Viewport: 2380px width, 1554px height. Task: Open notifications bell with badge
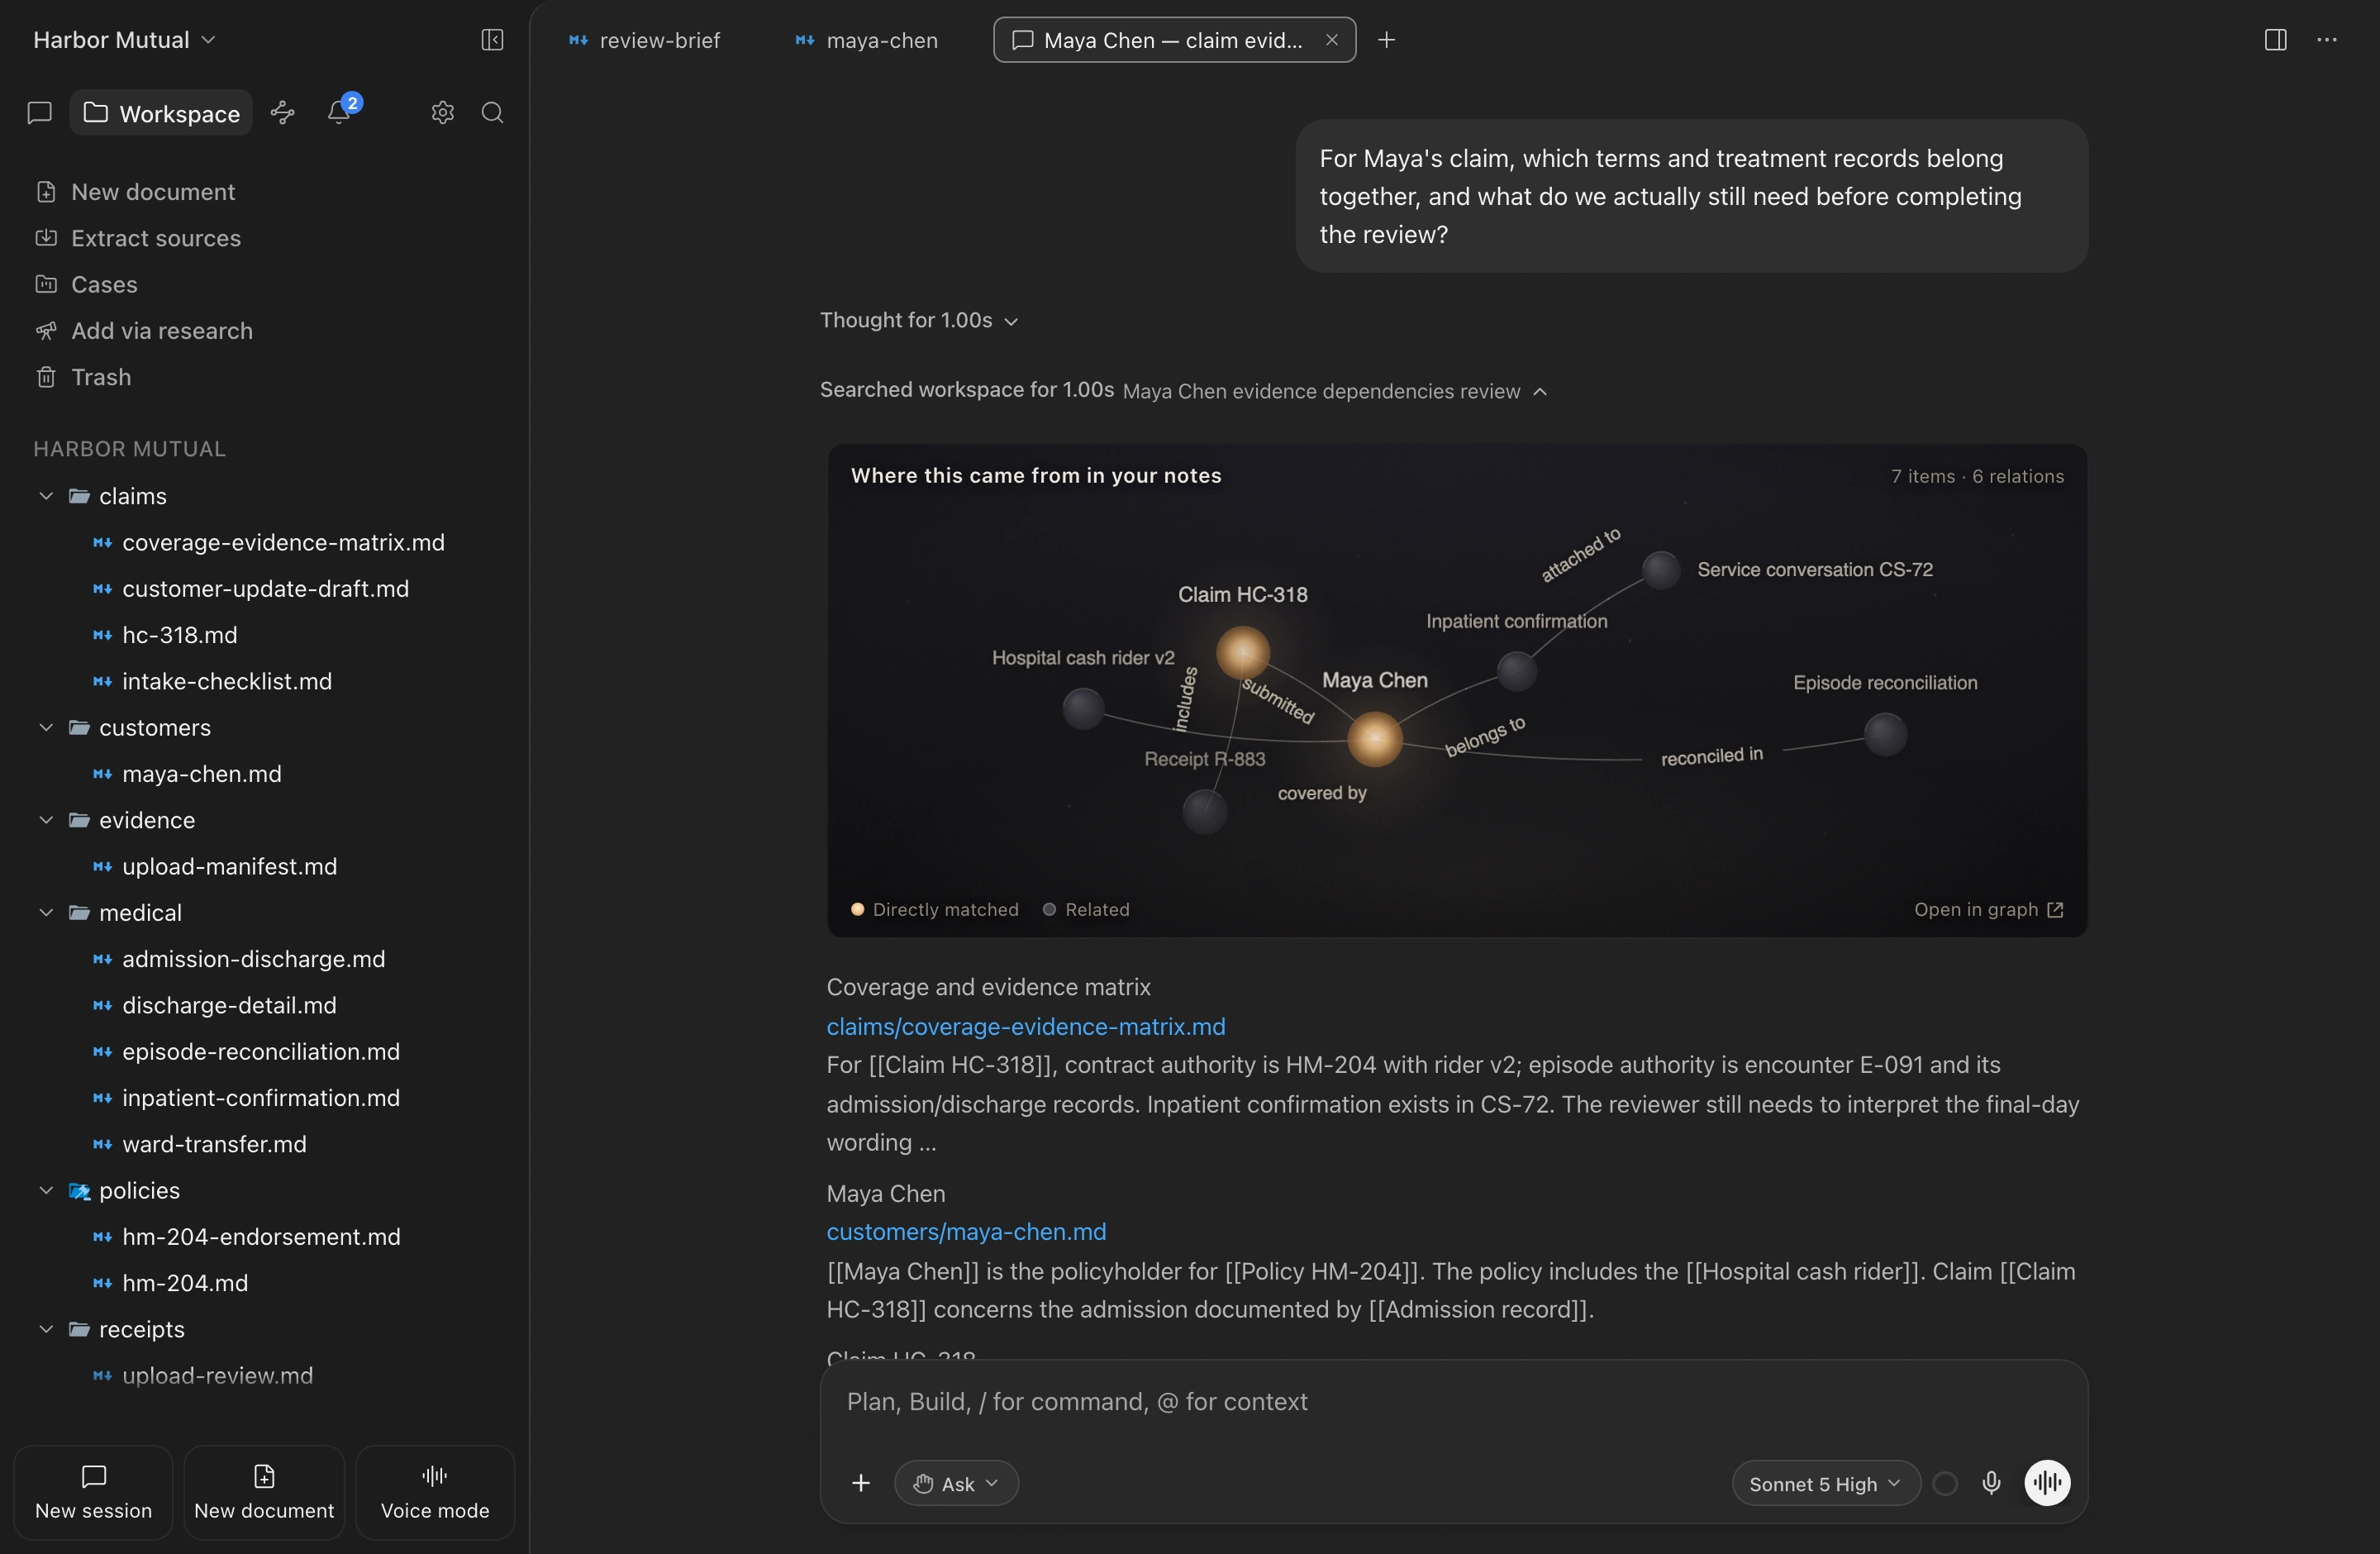coord(340,112)
